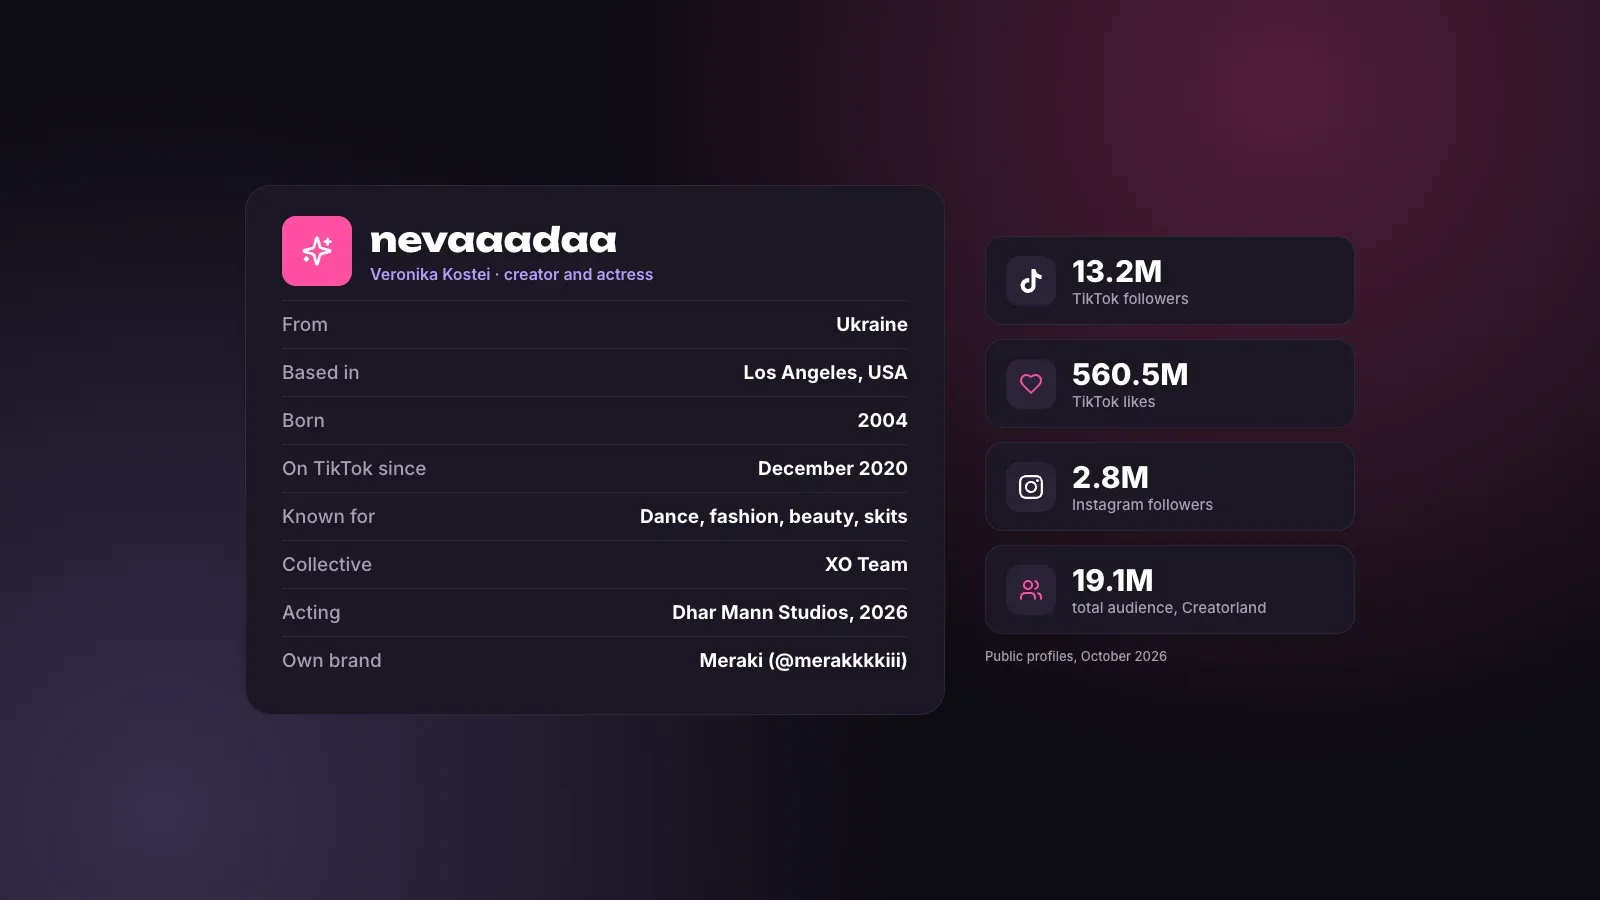Viewport: 1600px width, 900px height.
Task: Select the name Veronika Kostei
Action: 430,274
